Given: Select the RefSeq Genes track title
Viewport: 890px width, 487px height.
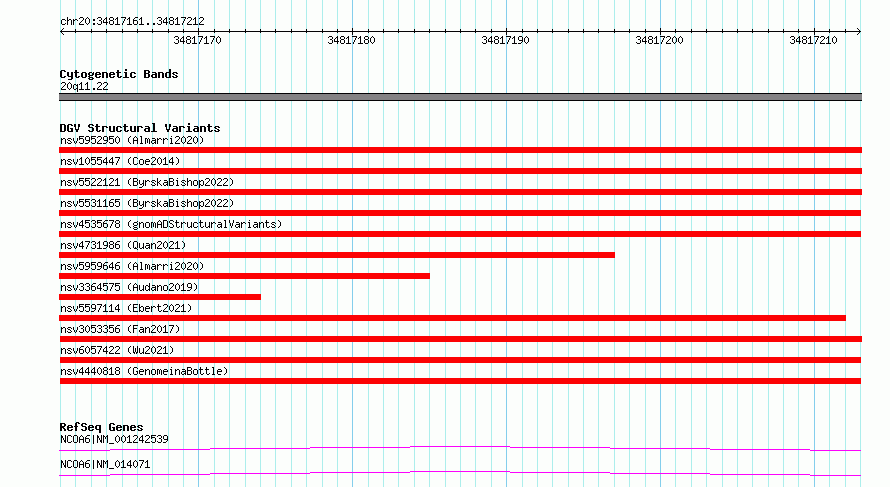Looking at the screenshot, I should click(101, 427).
